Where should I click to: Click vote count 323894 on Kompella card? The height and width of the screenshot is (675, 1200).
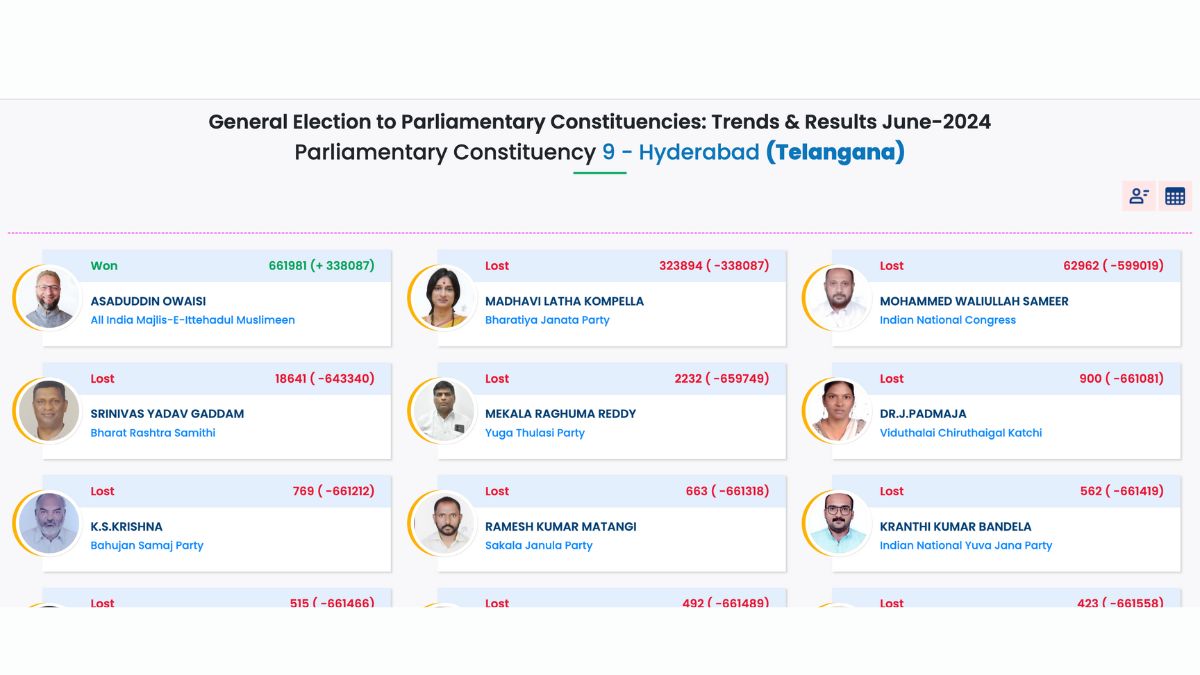pyautogui.click(x=680, y=266)
